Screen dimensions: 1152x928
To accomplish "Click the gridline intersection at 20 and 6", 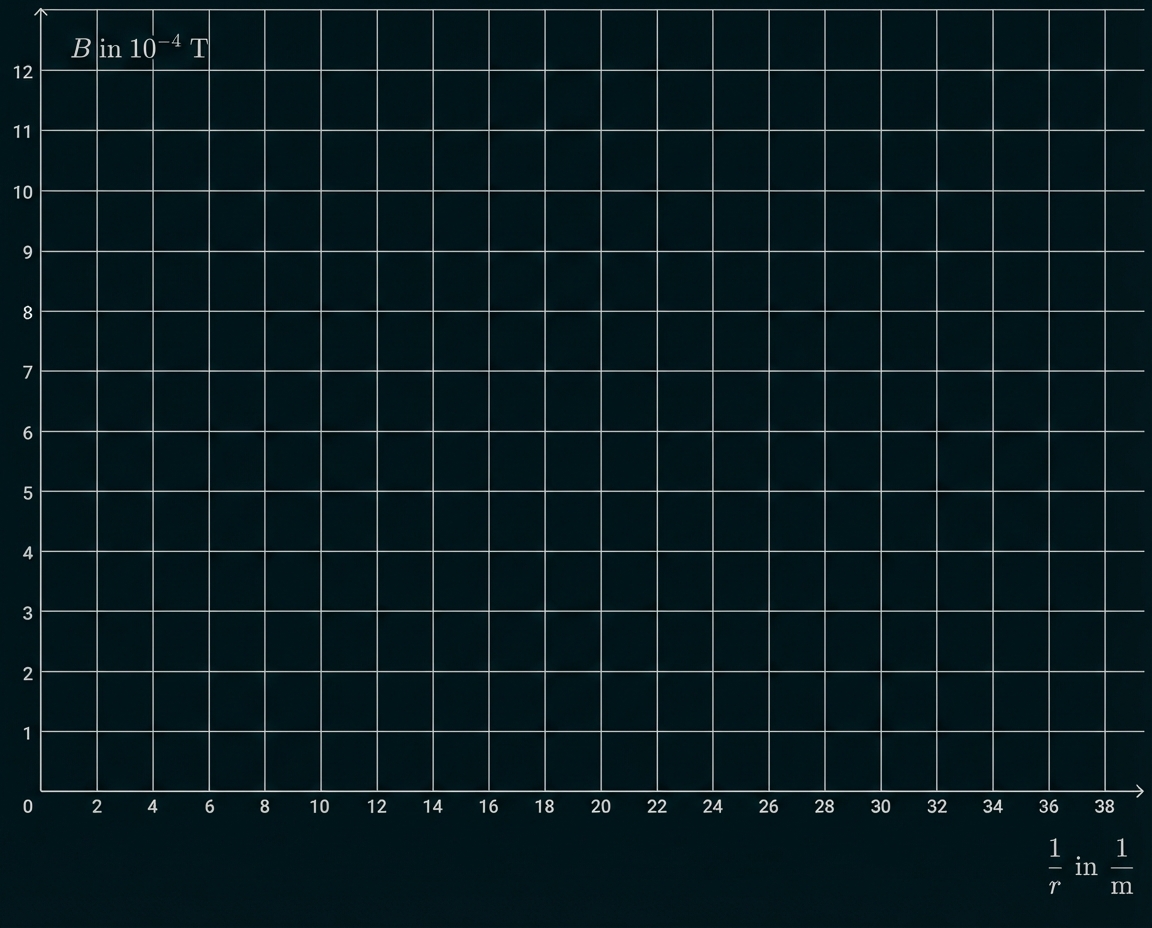I will (600, 433).
